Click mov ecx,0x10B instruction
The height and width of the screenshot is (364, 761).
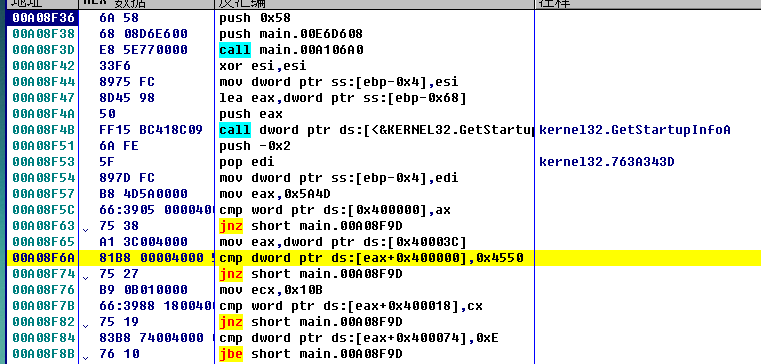[x=271, y=290]
